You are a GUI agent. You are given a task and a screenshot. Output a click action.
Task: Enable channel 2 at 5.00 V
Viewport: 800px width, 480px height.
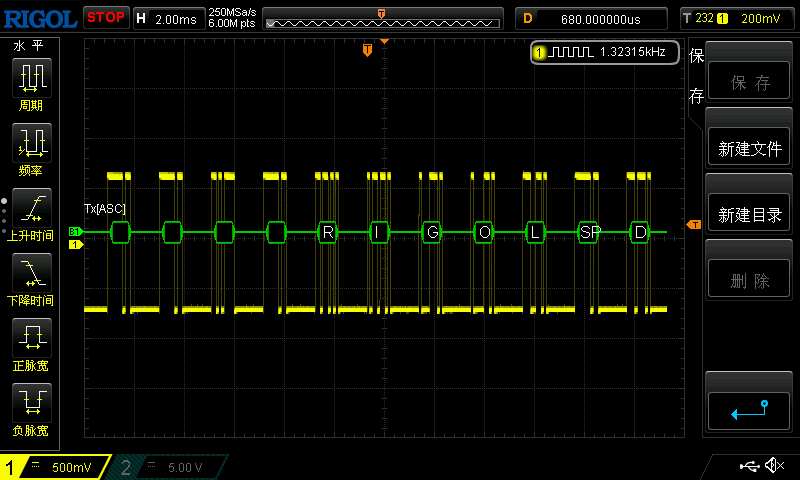pos(168,467)
